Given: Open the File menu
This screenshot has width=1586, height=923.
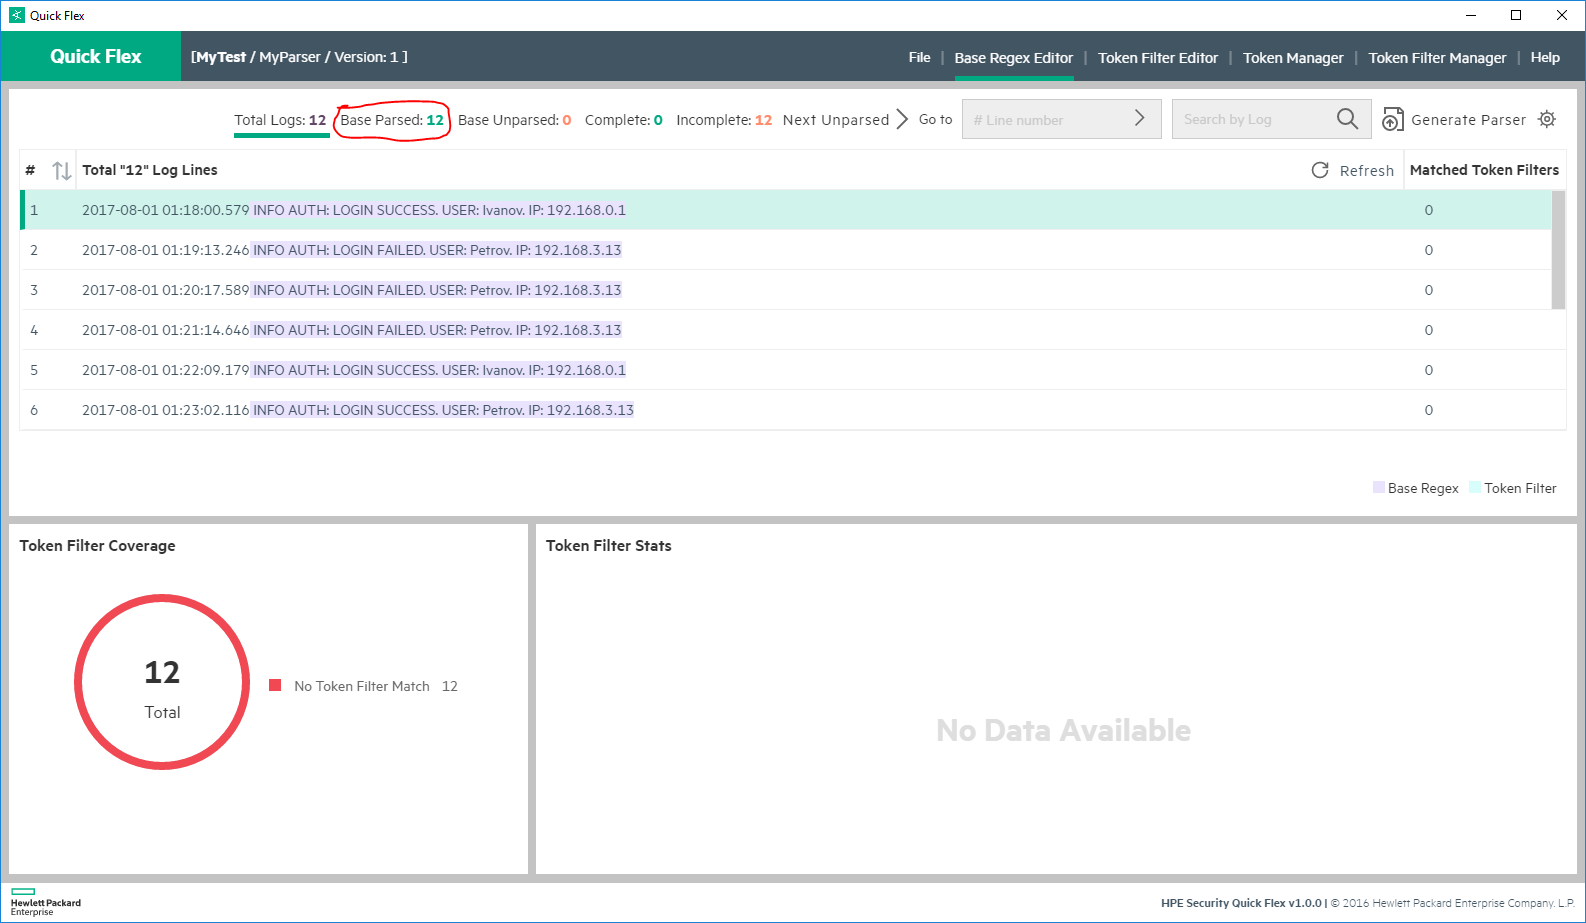Looking at the screenshot, I should [919, 57].
